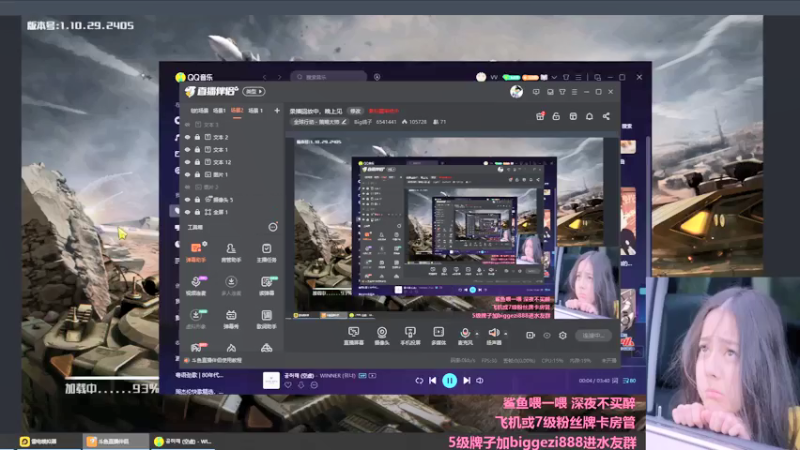Open the volume control in QQ Music

pos(480,381)
